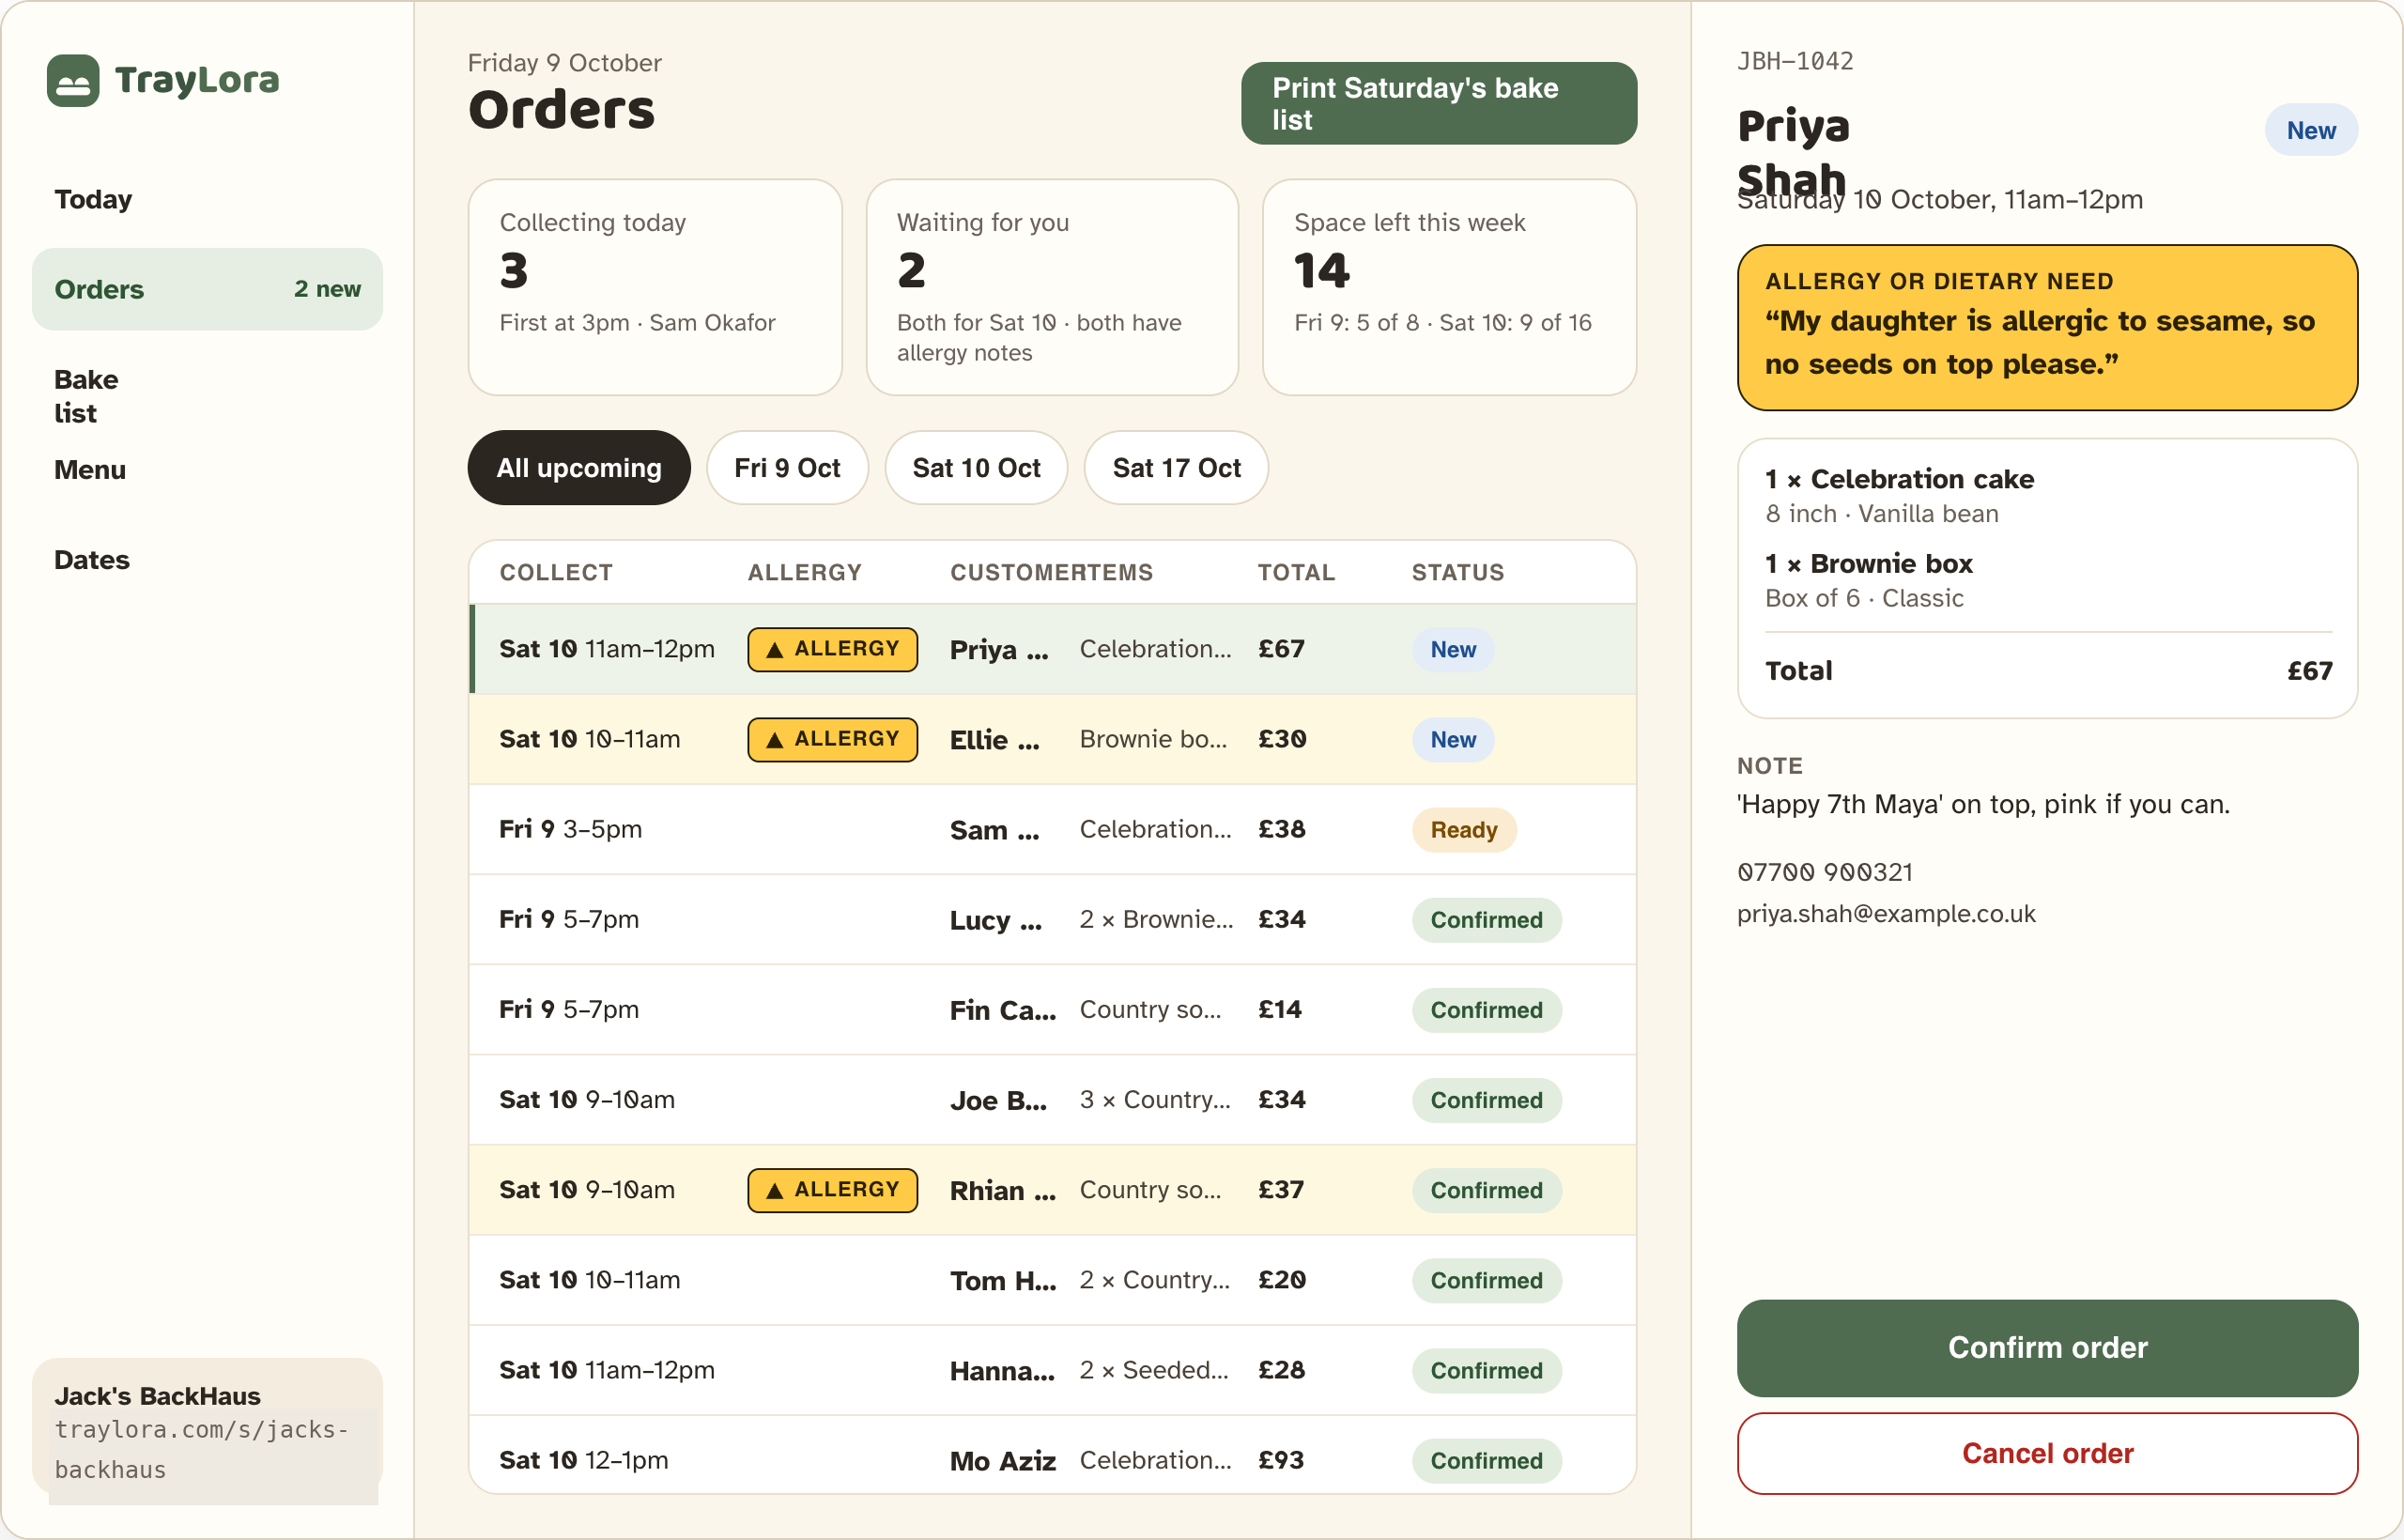Click the Ready status on Sam's order
This screenshot has width=2404, height=1540.
coord(1463,830)
